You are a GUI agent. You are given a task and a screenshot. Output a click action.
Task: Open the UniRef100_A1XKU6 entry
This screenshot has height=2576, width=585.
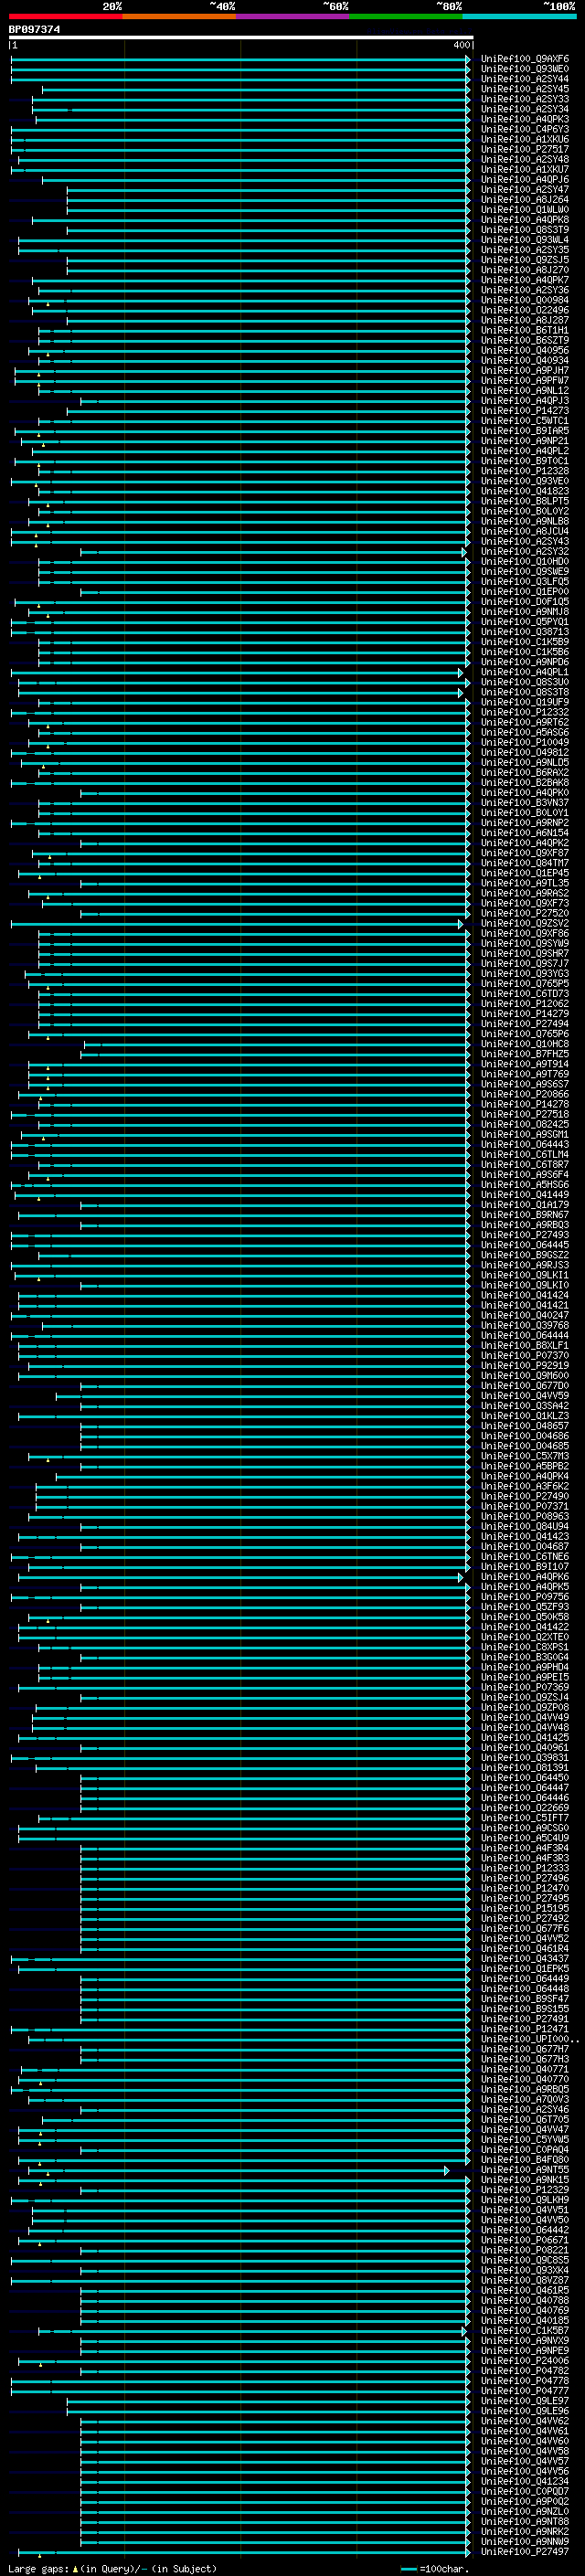525,139
